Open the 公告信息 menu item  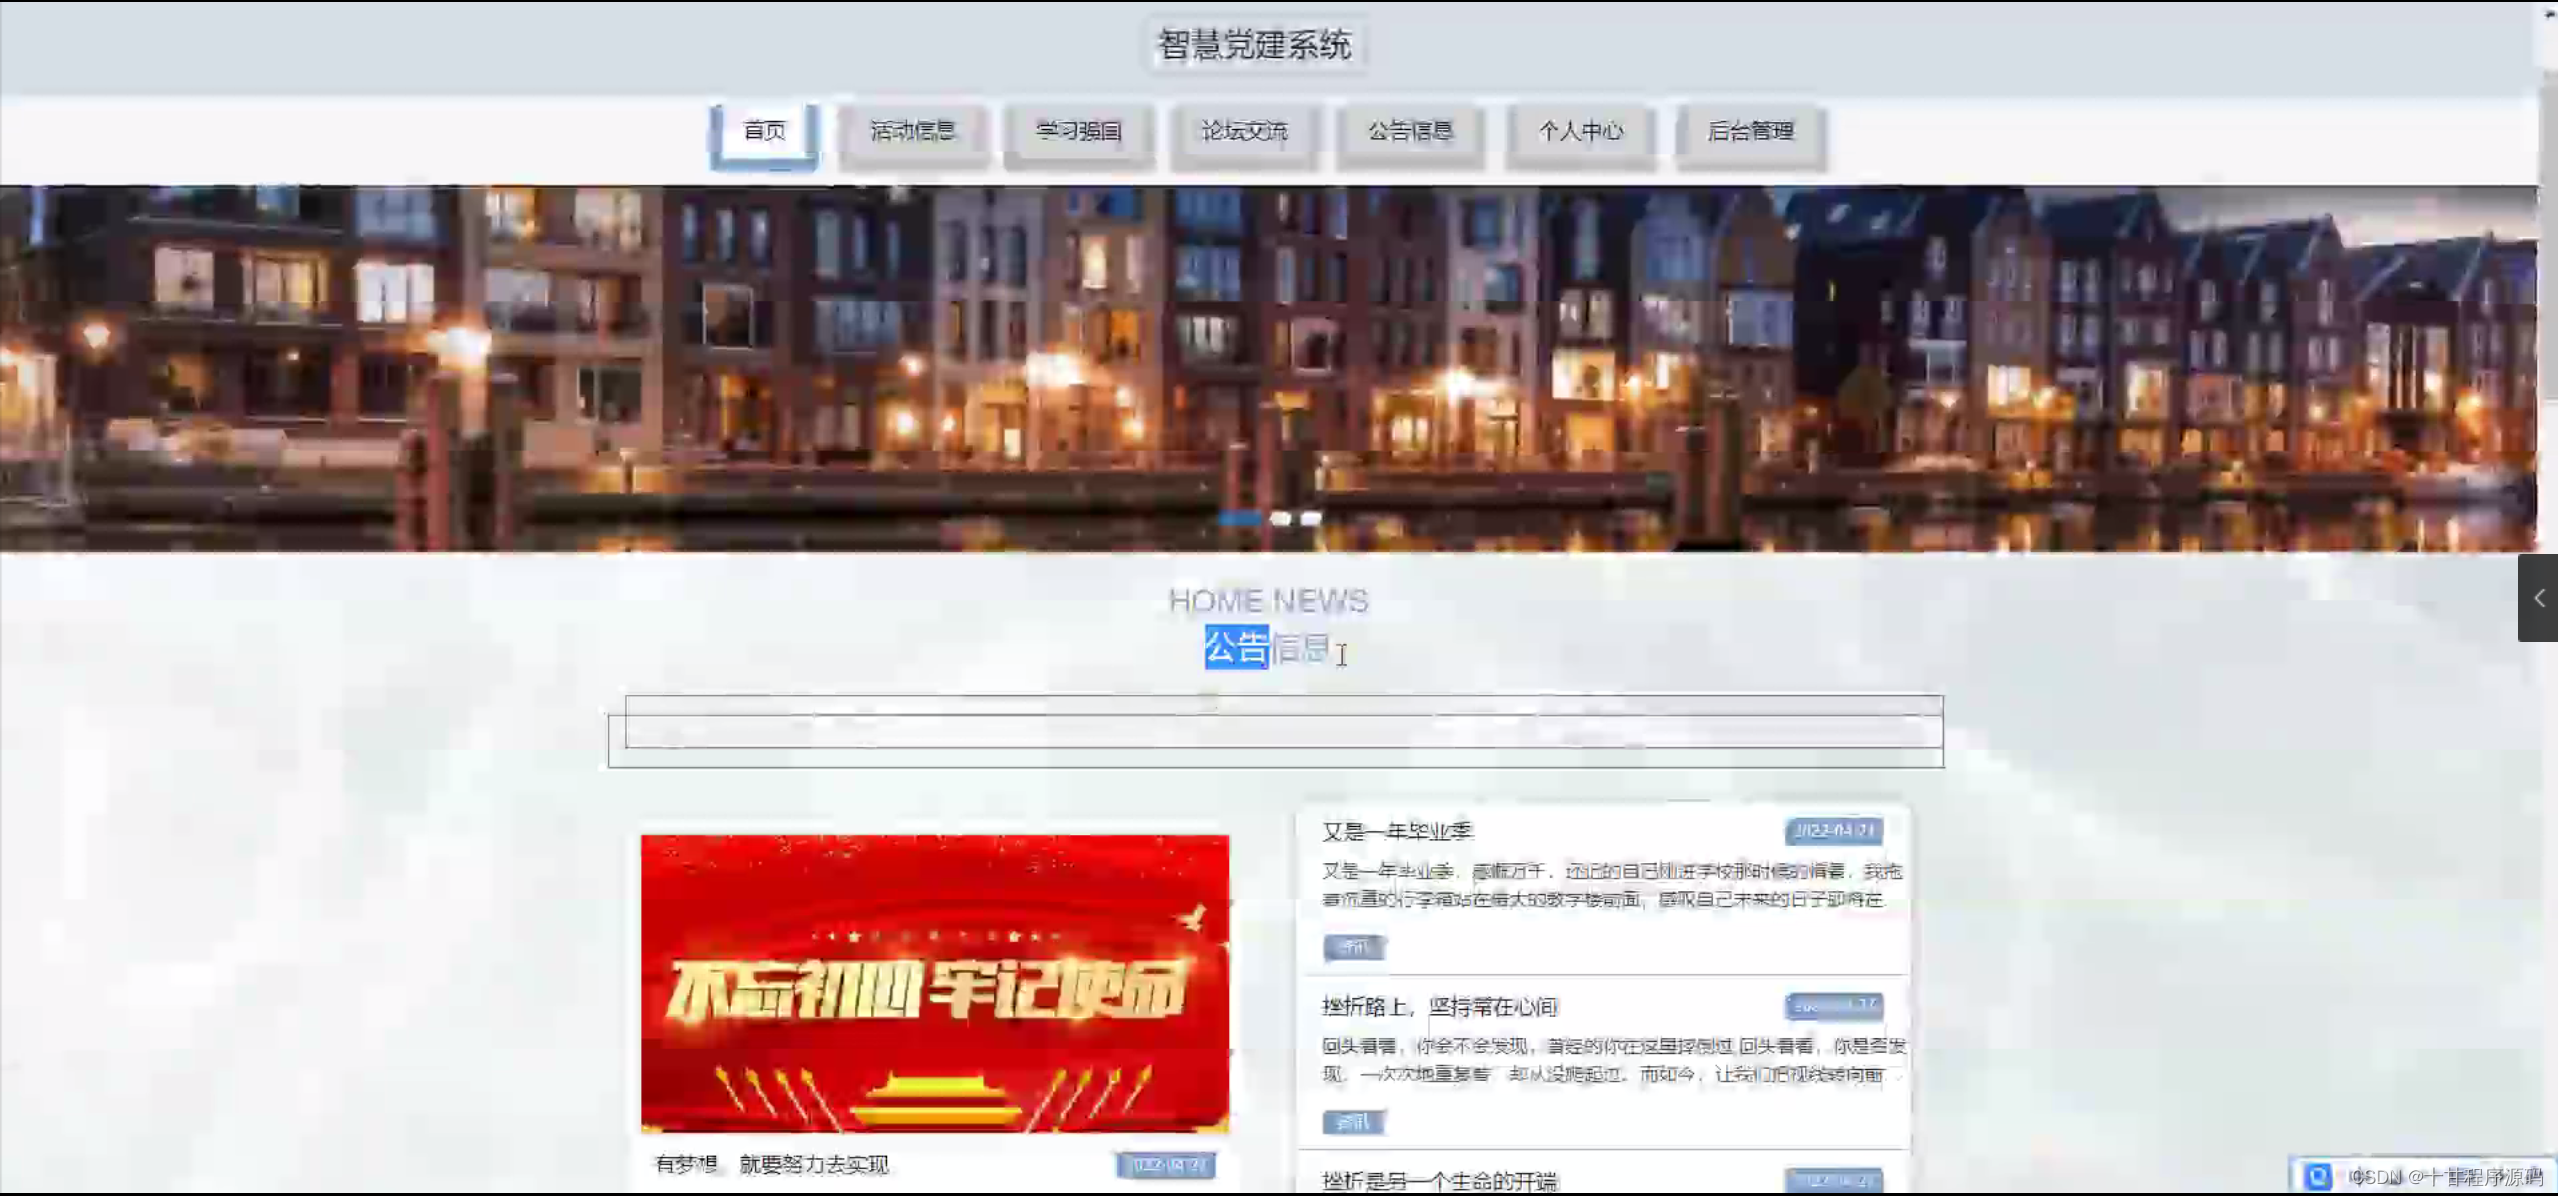click(x=1410, y=132)
